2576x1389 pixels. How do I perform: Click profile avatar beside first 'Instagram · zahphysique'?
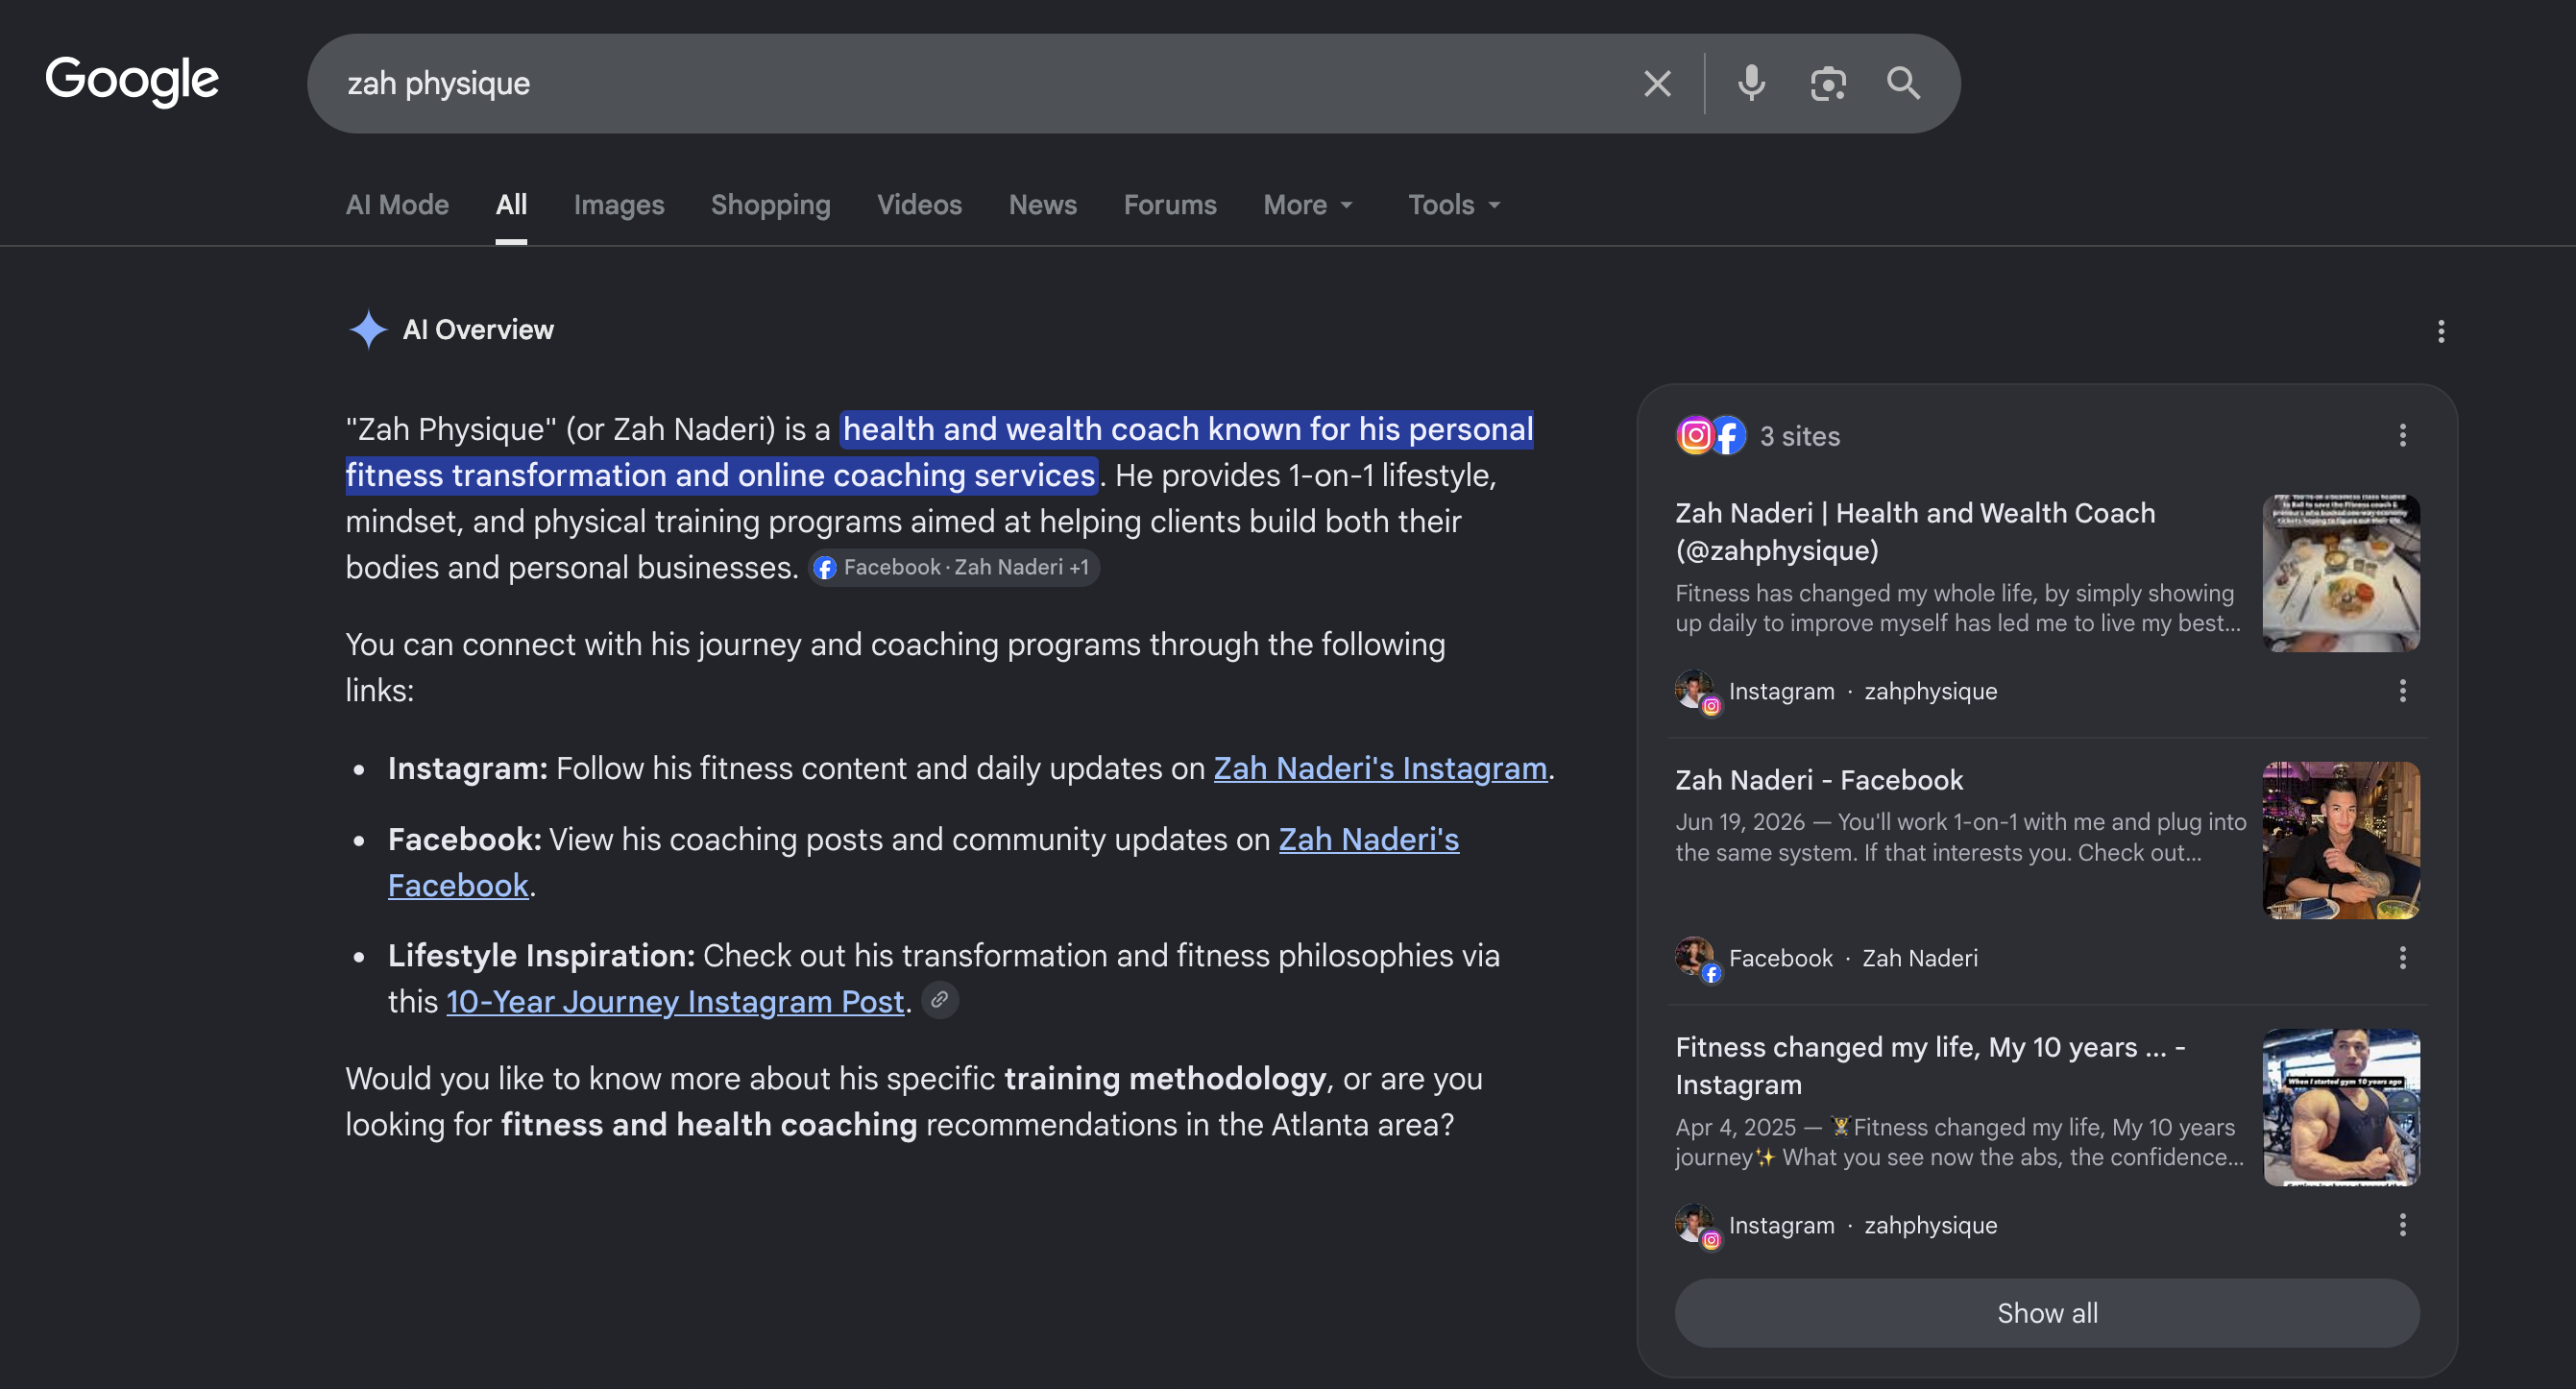[x=1696, y=691]
